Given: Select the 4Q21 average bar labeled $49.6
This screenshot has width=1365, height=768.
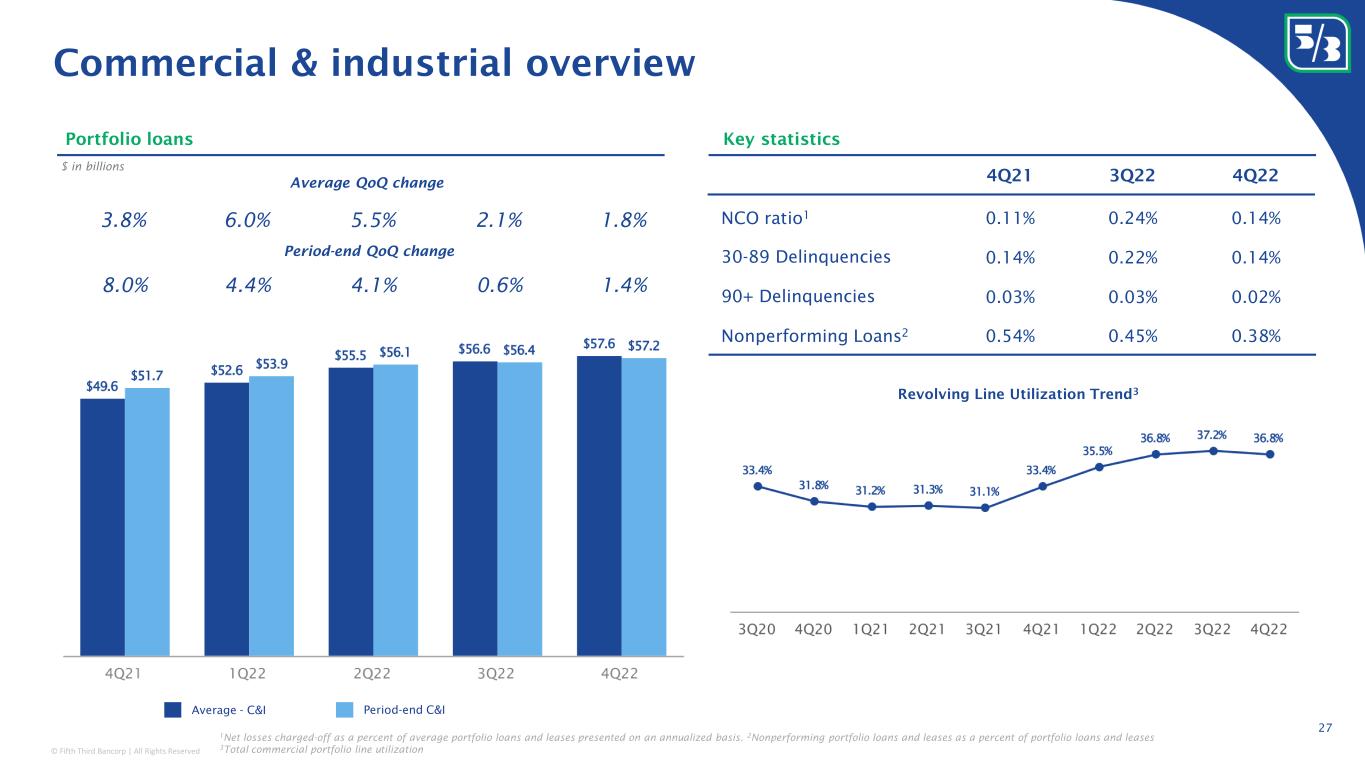Looking at the screenshot, I should (x=103, y=526).
